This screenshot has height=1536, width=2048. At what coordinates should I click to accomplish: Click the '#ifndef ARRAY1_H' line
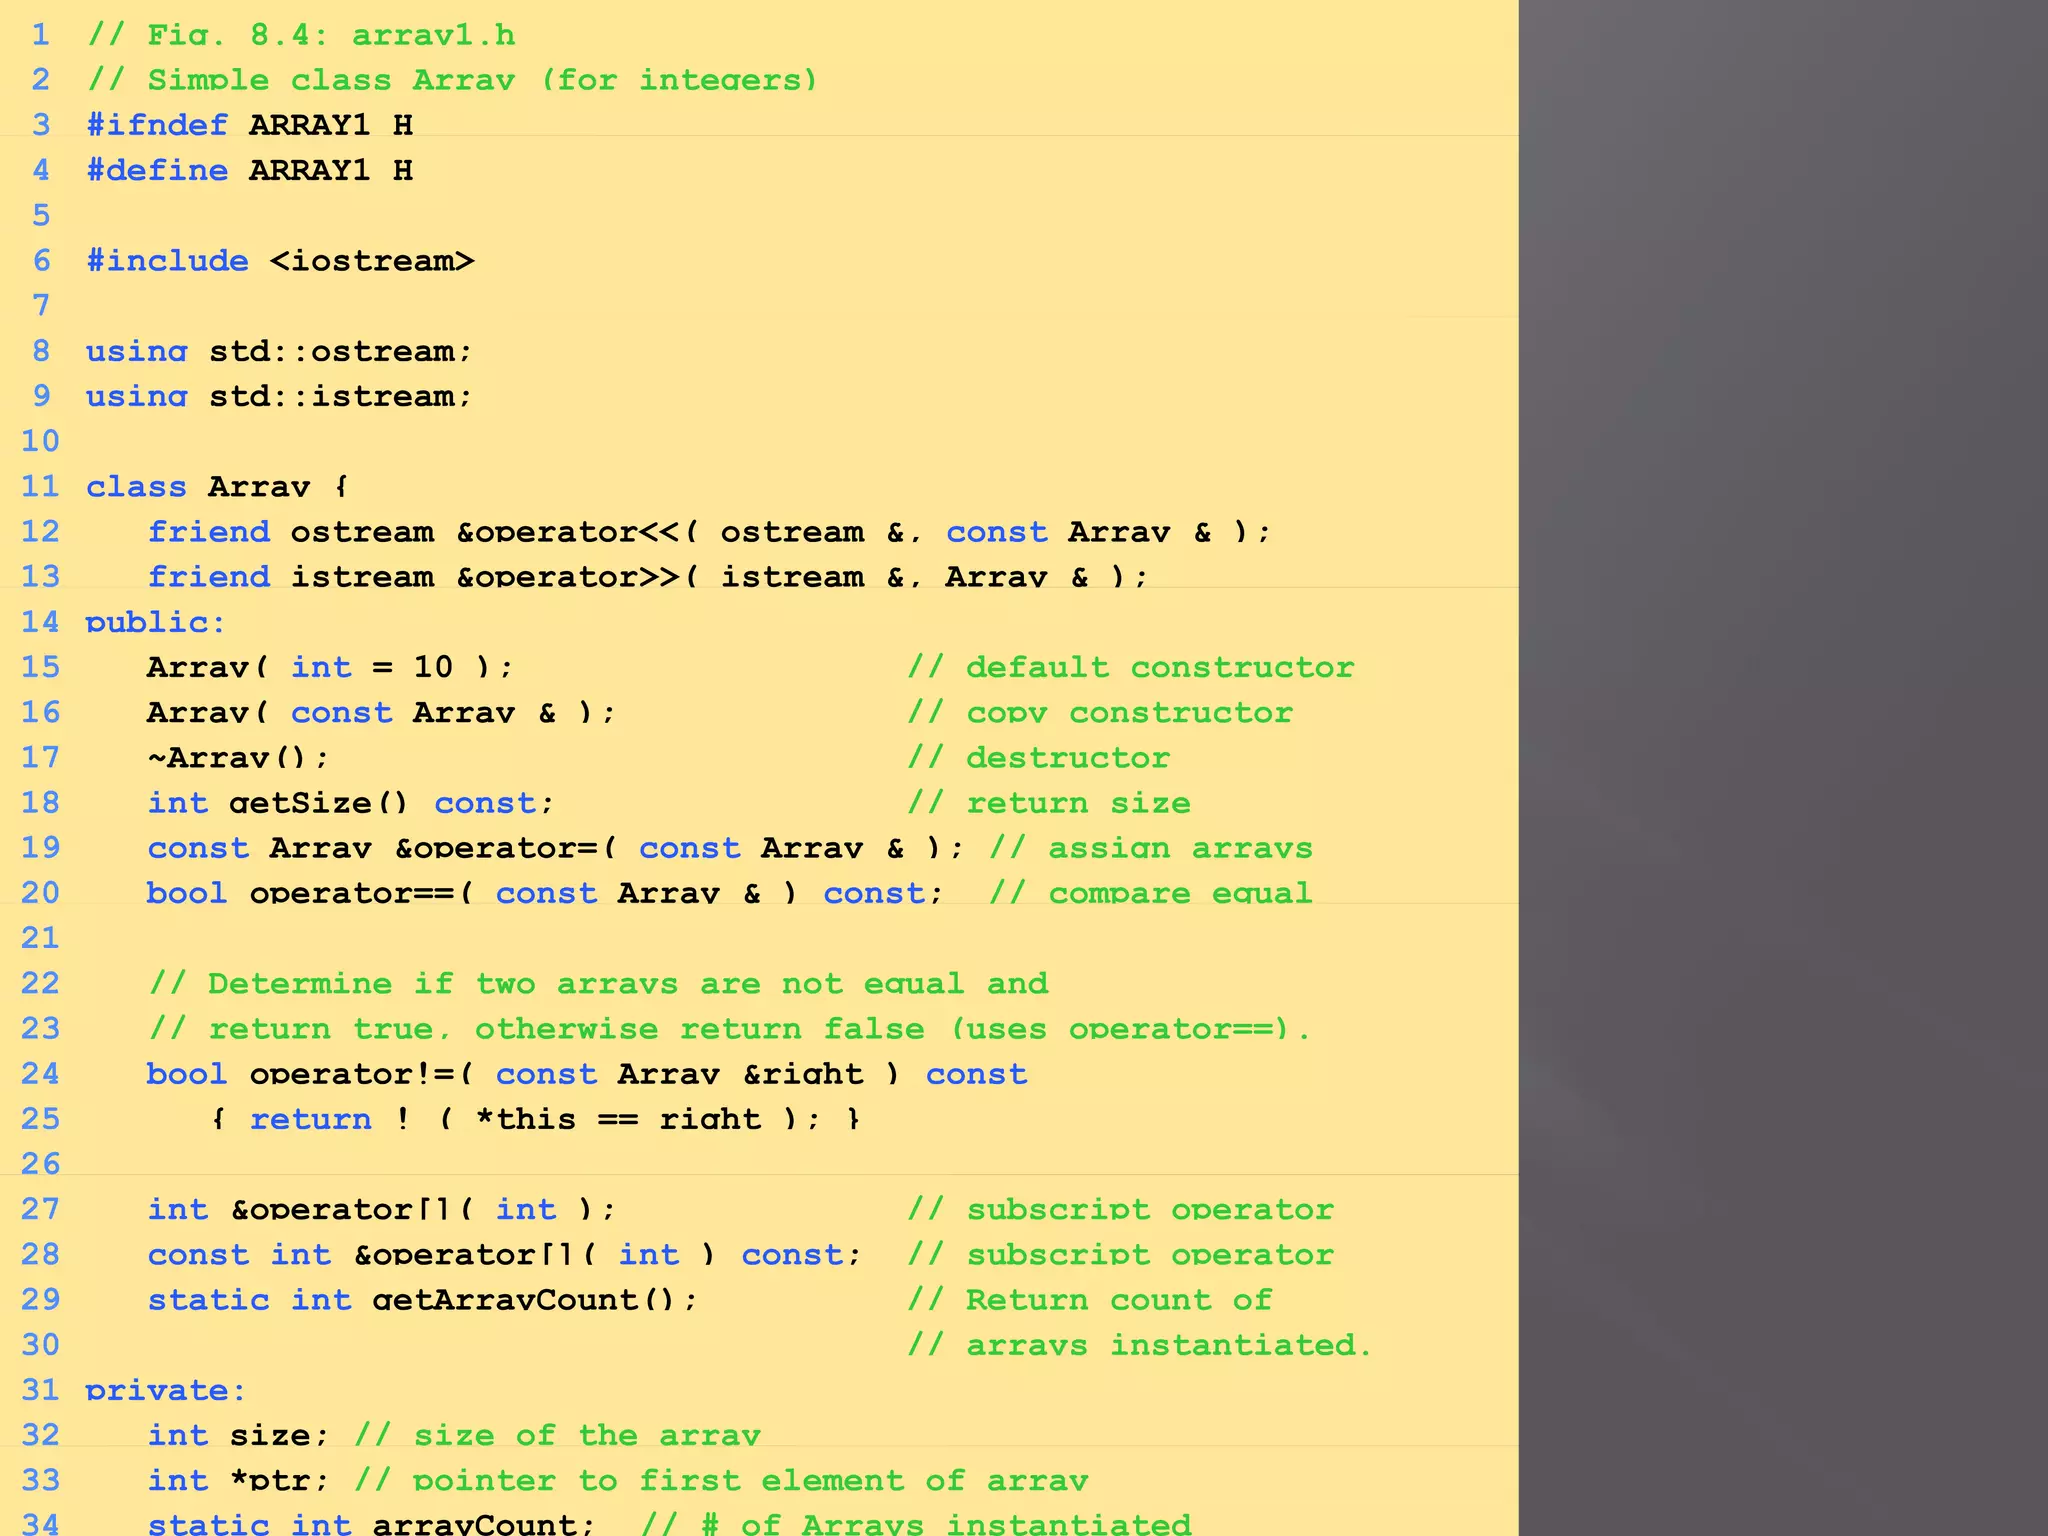(x=250, y=125)
